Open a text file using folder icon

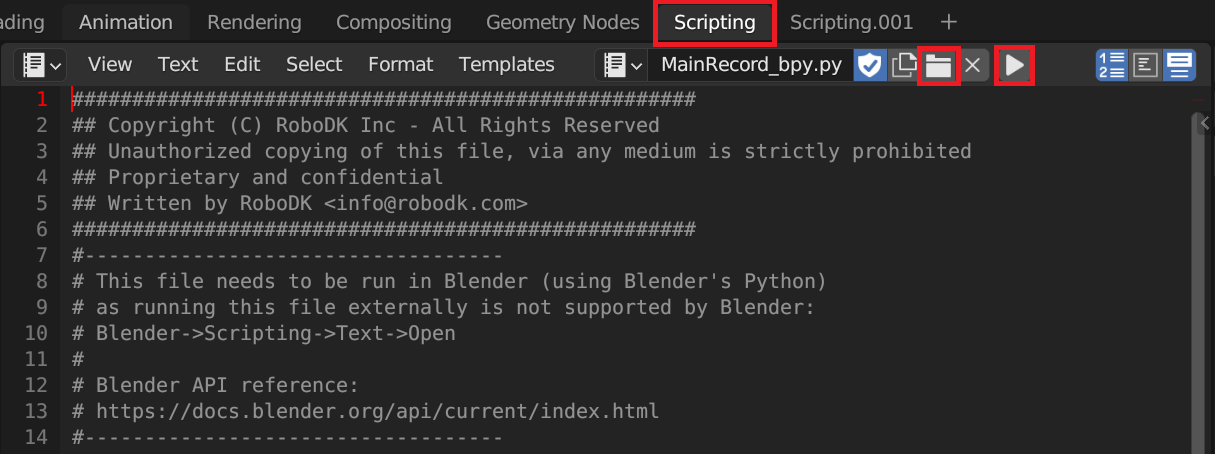coord(938,66)
